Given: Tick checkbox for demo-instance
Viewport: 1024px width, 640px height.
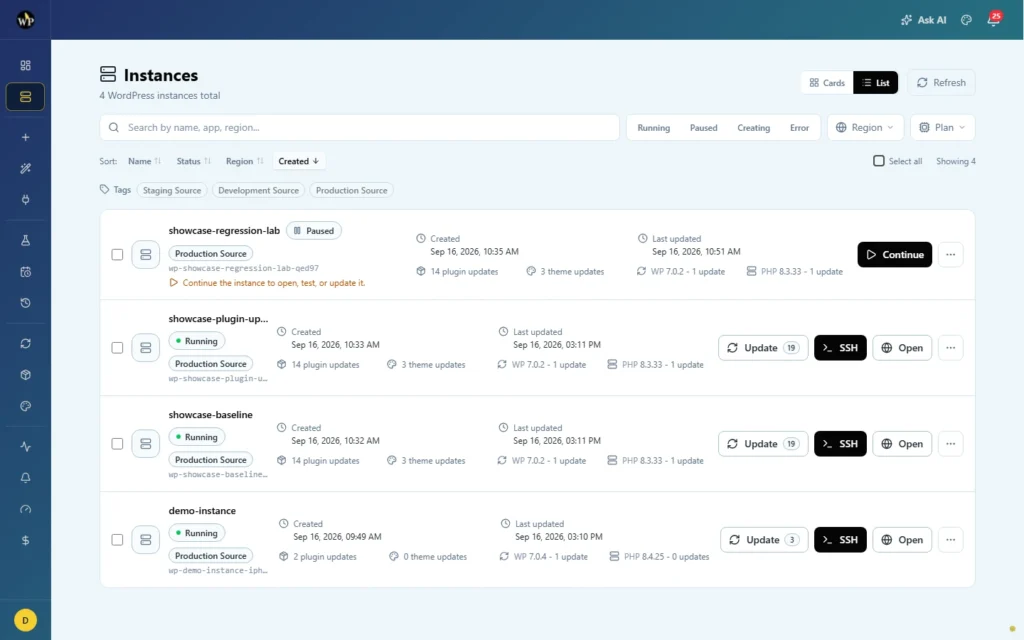Looking at the screenshot, I should (x=117, y=540).
